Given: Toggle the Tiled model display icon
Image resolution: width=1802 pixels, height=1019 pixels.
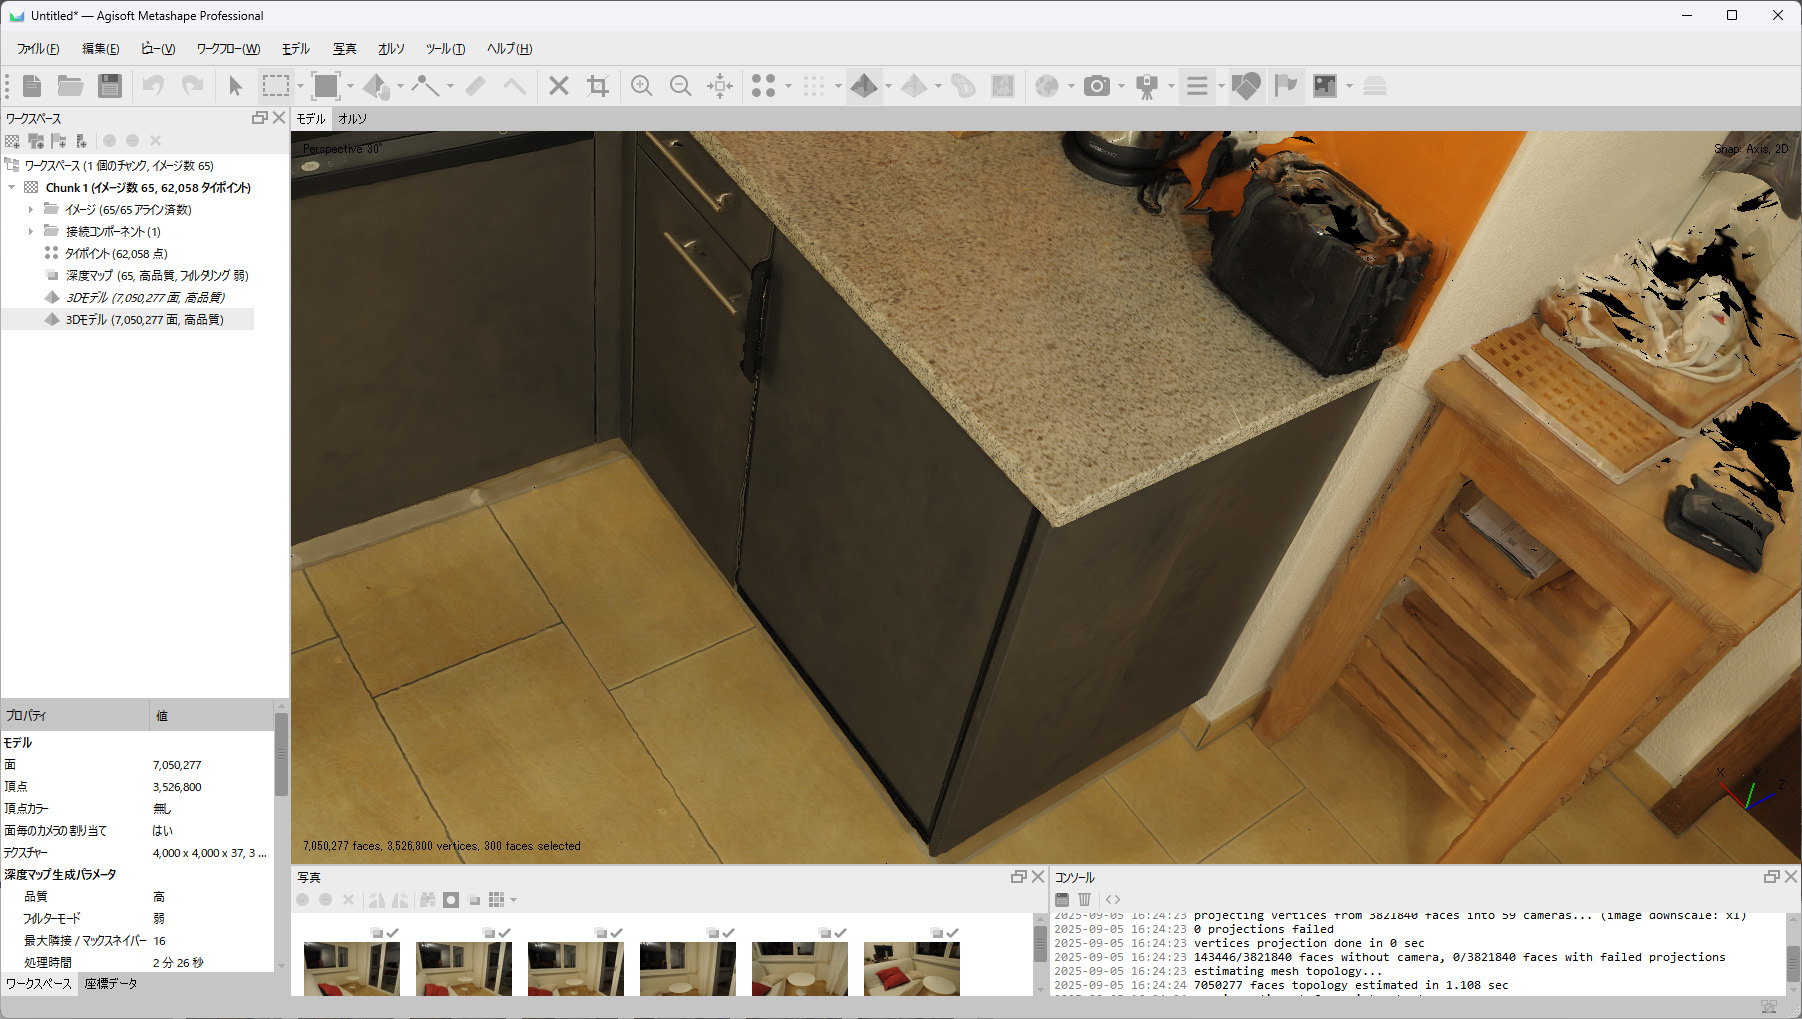Looking at the screenshot, I should pos(914,86).
